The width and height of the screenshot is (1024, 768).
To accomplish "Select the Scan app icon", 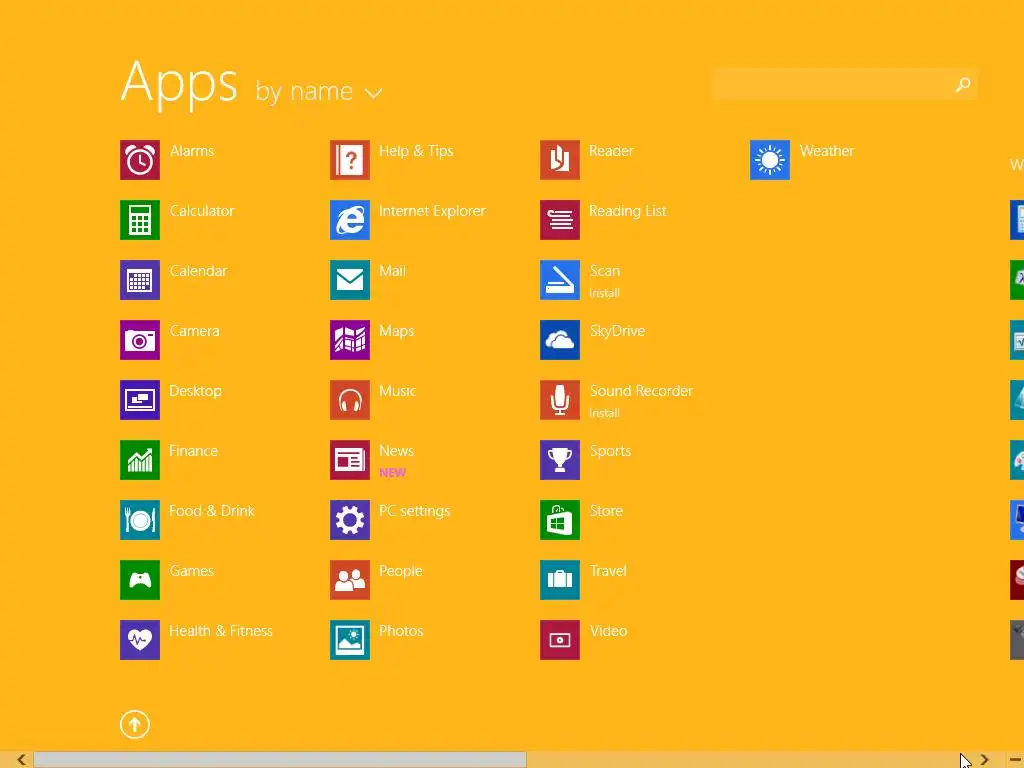I will coord(560,280).
